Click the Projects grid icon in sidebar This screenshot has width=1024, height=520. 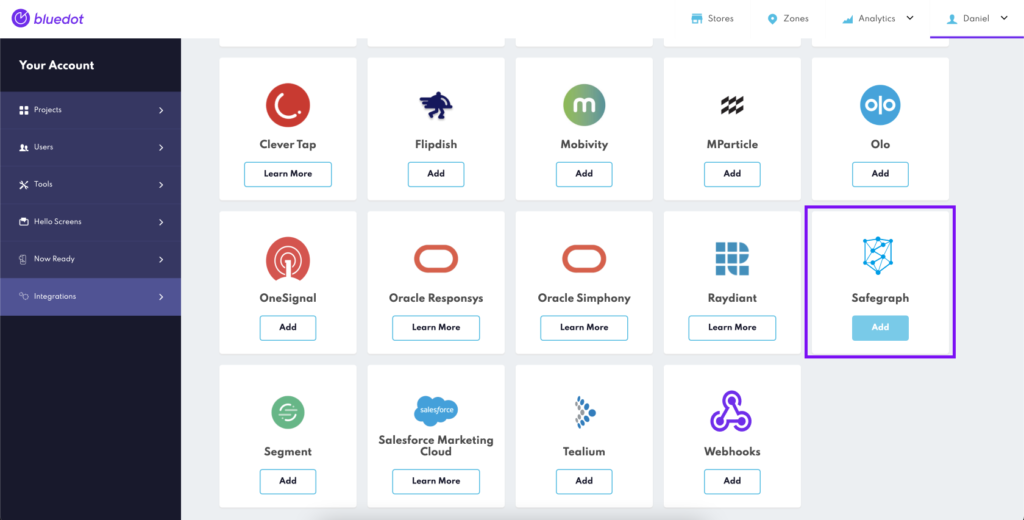24,110
